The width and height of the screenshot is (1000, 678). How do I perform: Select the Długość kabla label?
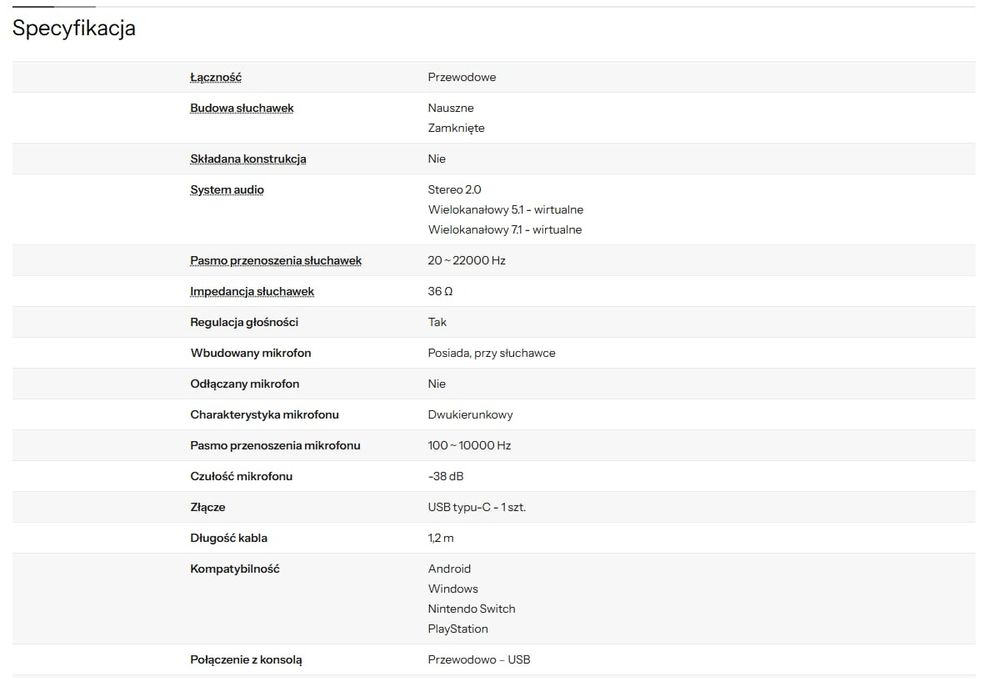pyautogui.click(x=229, y=538)
